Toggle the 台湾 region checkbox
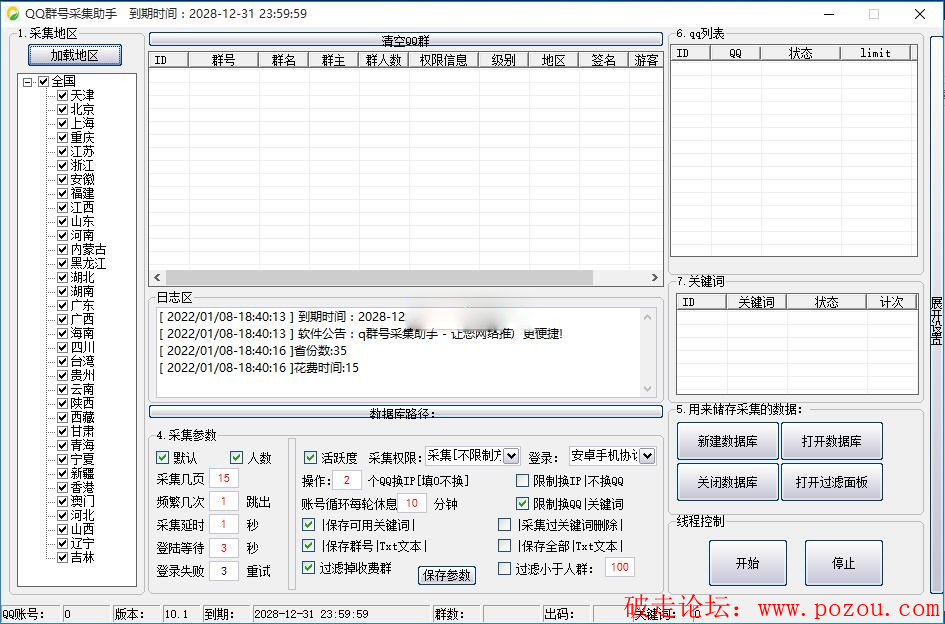The image size is (945, 624). coord(62,361)
